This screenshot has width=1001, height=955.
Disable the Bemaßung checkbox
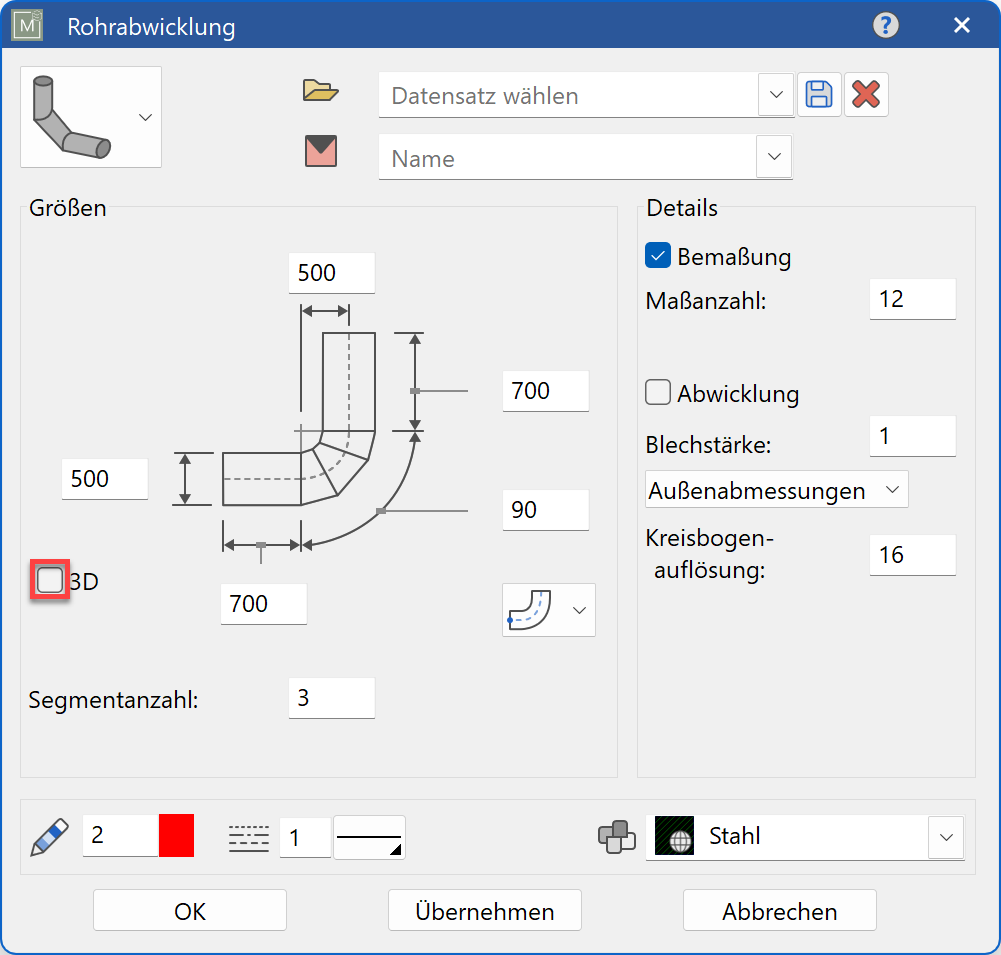[657, 255]
